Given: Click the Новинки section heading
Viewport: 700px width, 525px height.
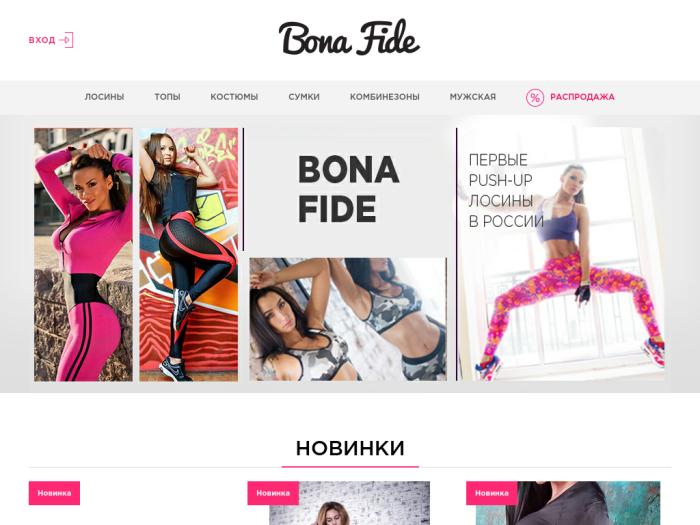Looking at the screenshot, I should coord(350,448).
